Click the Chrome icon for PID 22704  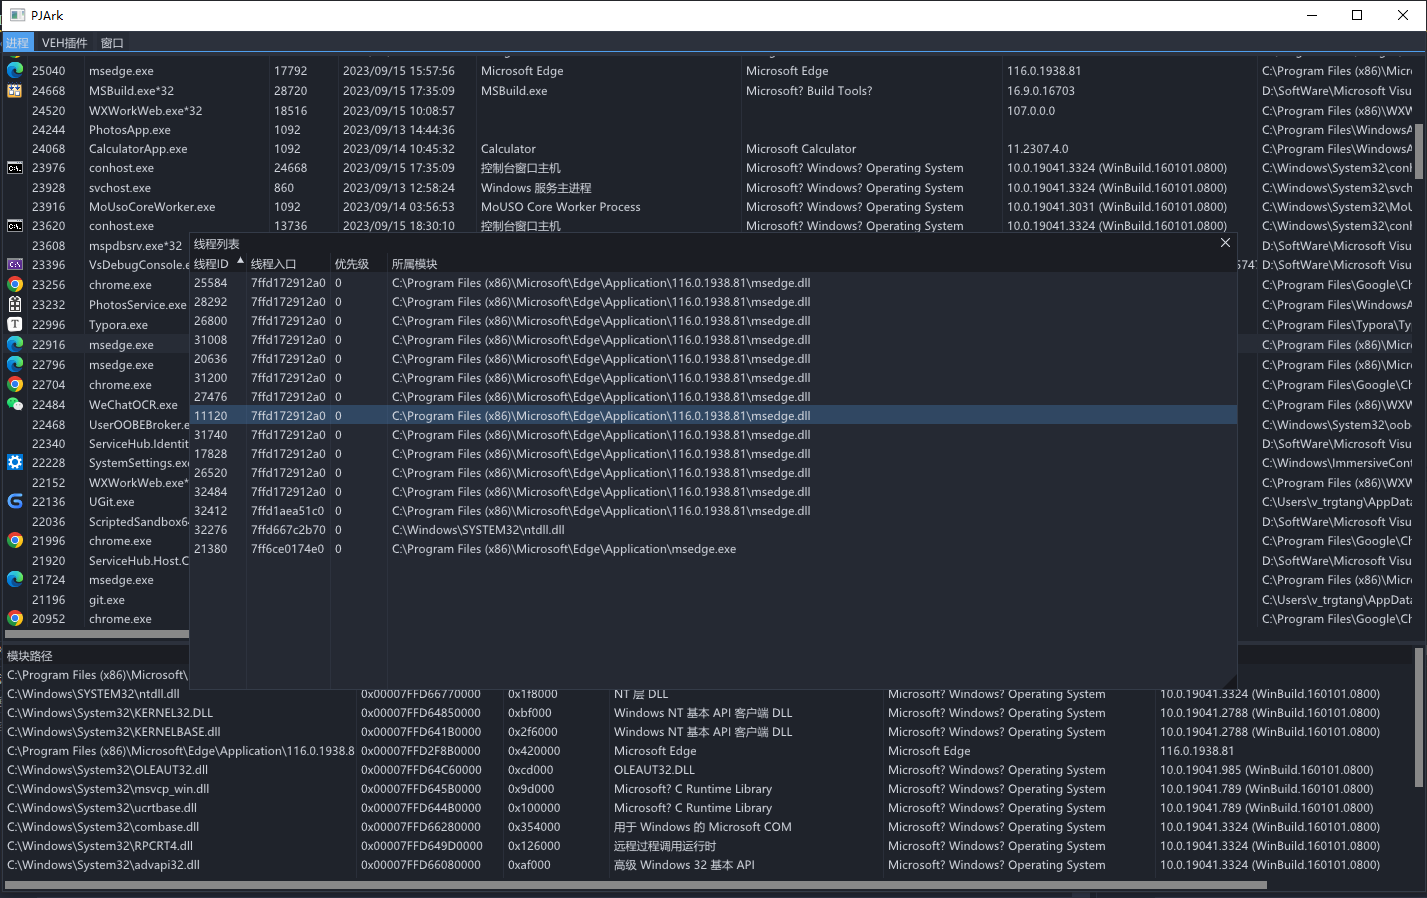pyautogui.click(x=15, y=385)
